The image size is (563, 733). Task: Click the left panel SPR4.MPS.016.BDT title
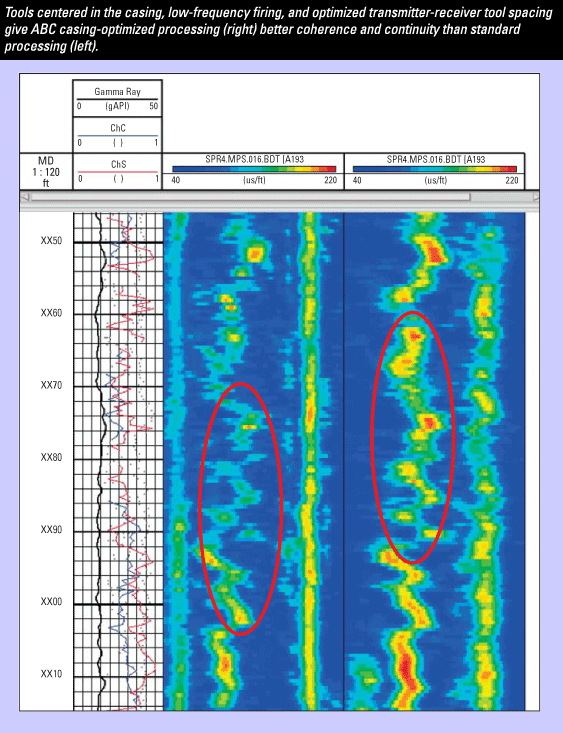[x=255, y=159]
